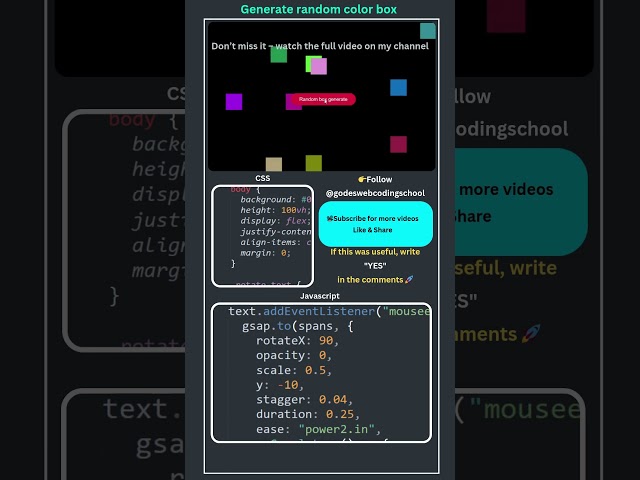
Task: Click the "stagger: 0.04," code line
Action: [x=304, y=400]
